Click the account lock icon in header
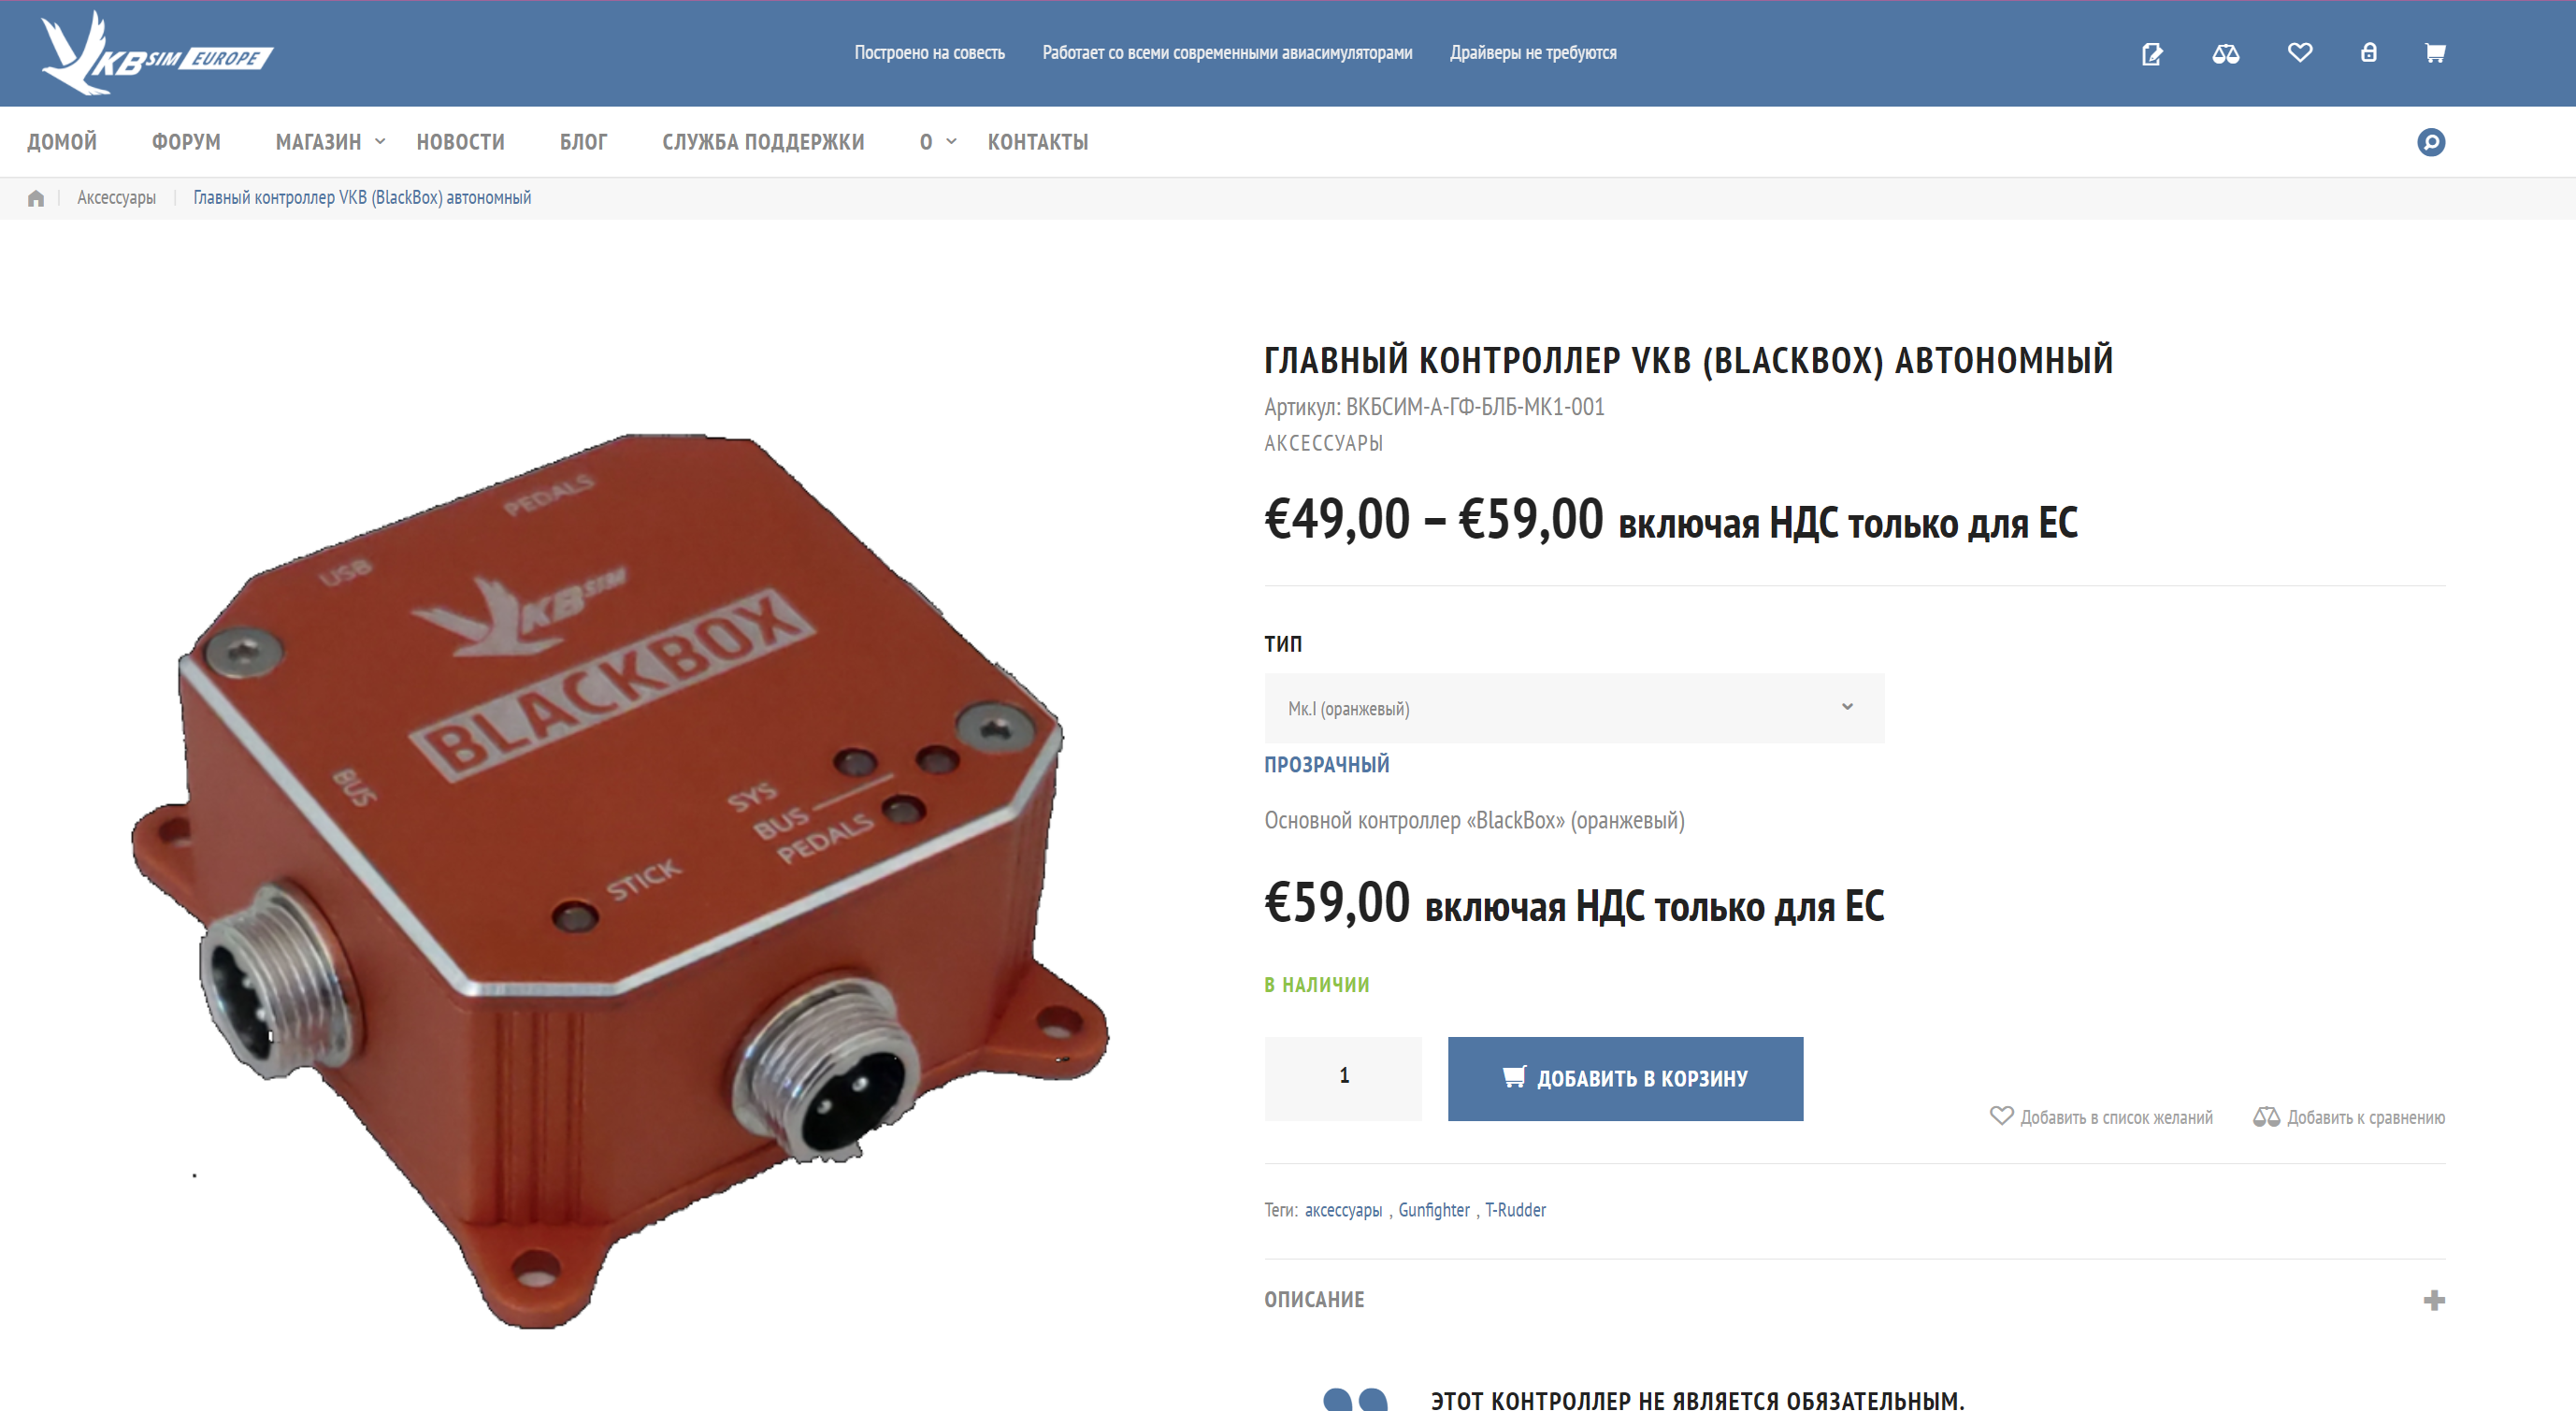 (x=2368, y=52)
